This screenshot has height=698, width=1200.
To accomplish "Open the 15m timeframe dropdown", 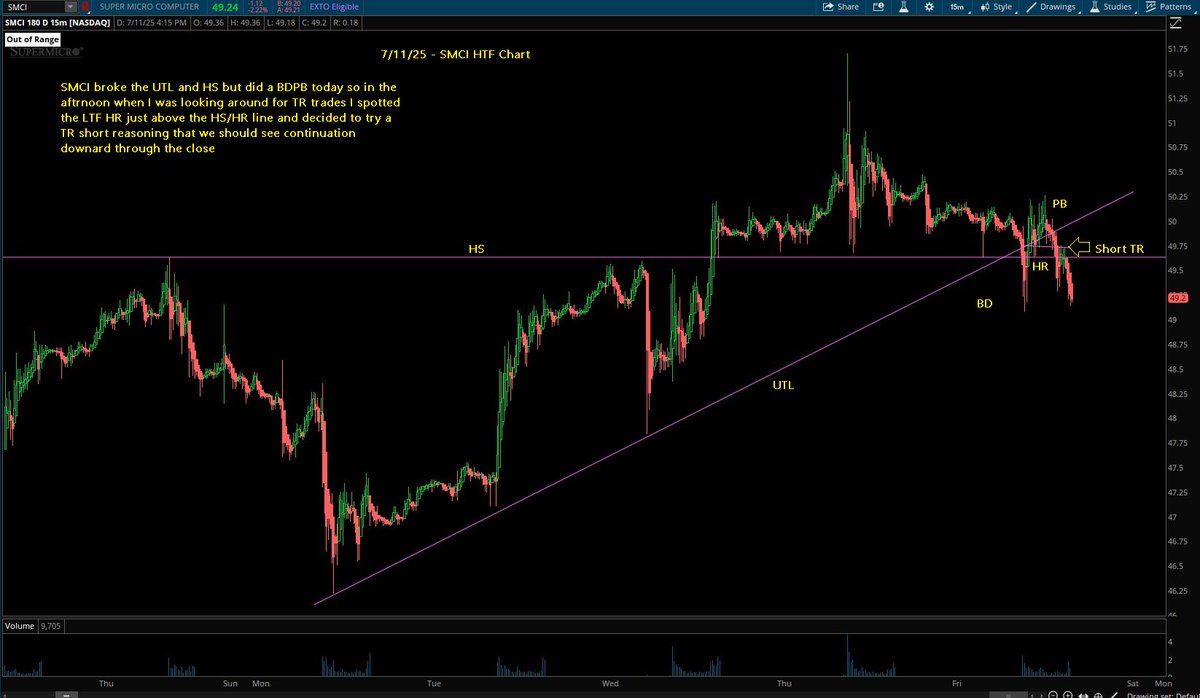I will (957, 7).
